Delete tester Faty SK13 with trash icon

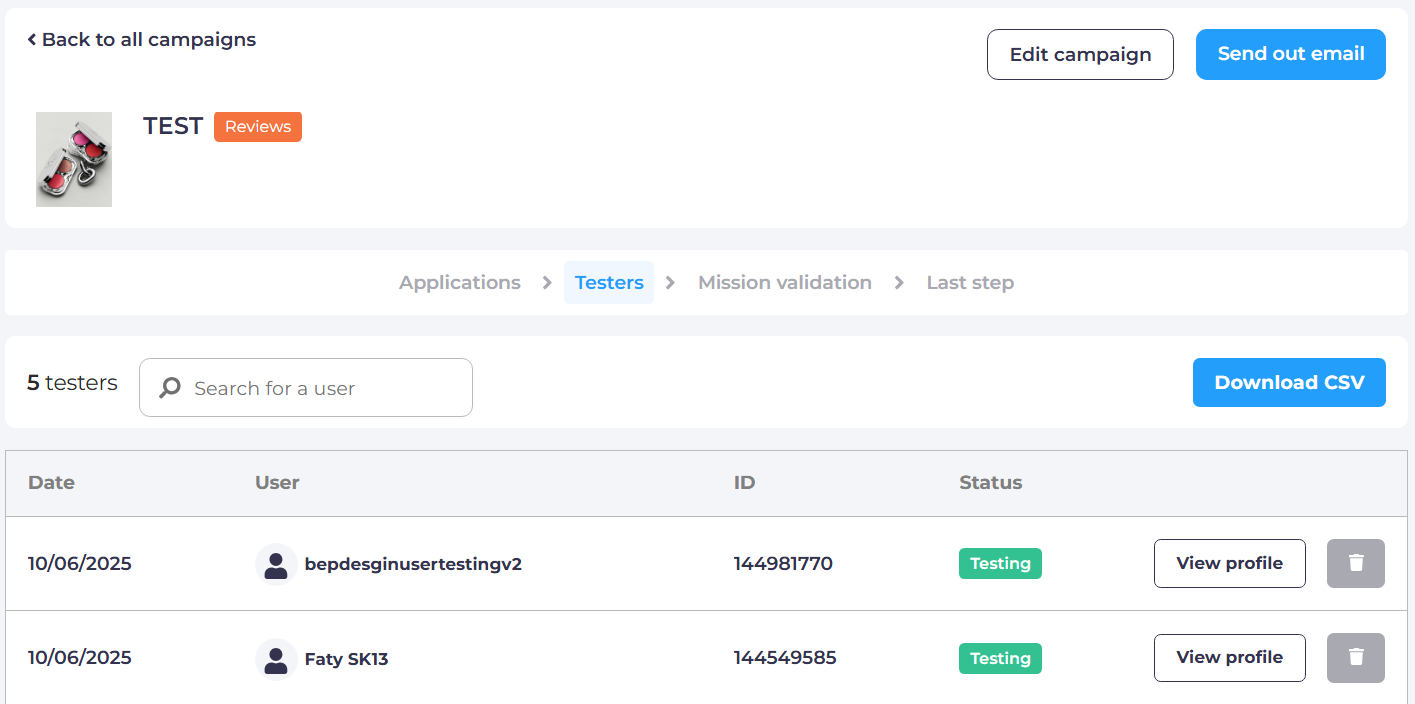coord(1355,657)
